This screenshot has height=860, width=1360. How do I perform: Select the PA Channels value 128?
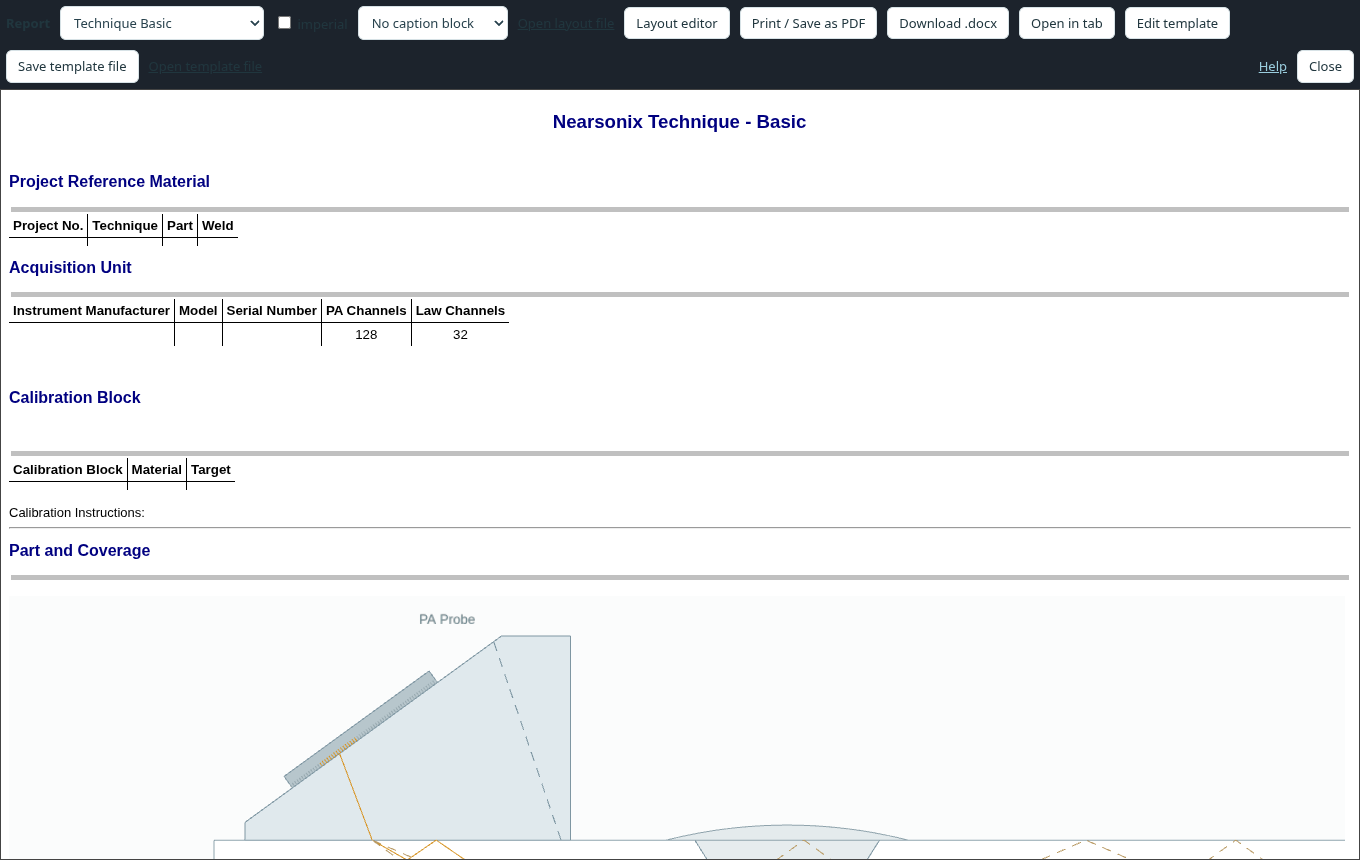(x=366, y=335)
